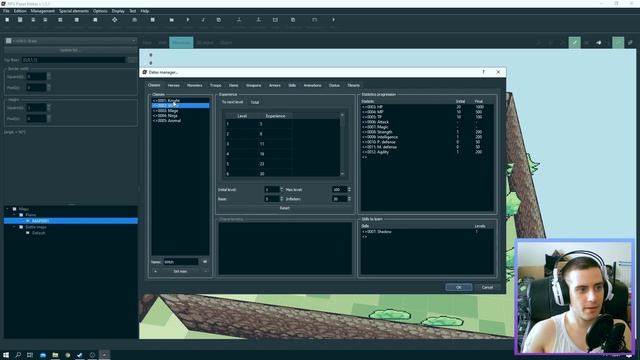
Task: Click the Cancel button in Datas manager
Action: coord(487,287)
